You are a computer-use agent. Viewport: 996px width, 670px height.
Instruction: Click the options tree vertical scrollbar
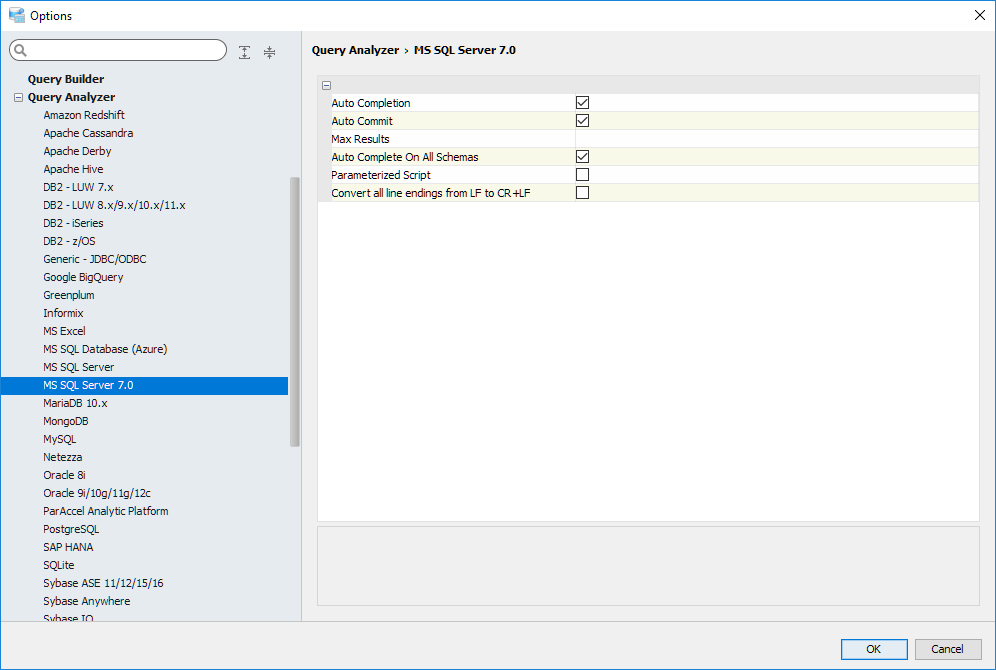click(x=295, y=310)
